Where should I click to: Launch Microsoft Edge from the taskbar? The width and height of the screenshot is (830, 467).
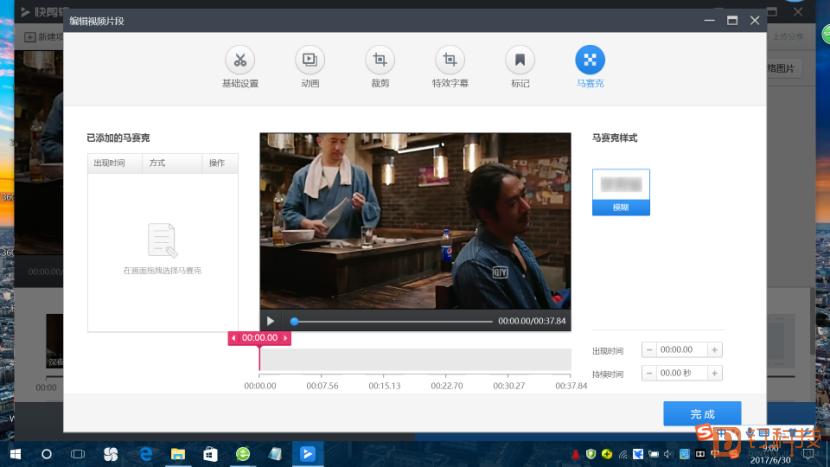pos(146,454)
